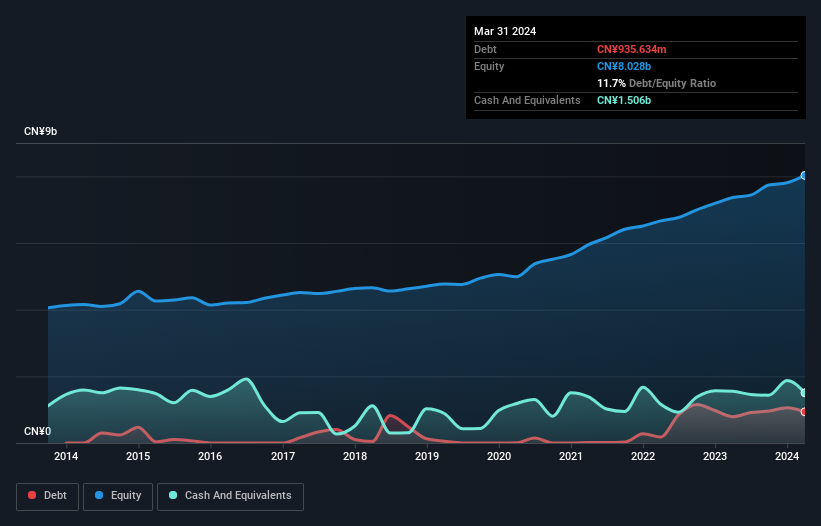Toggle Cash And Equivalents legend button
Image resolution: width=821 pixels, height=526 pixels.
pyautogui.click(x=230, y=496)
